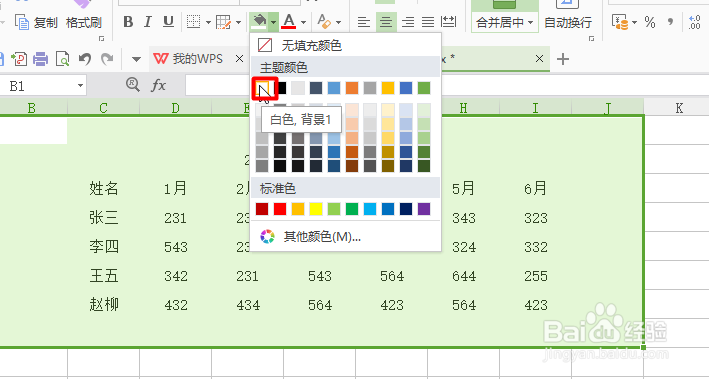Undo the last action
Image resolution: width=709 pixels, height=379 pixels.
point(85,59)
